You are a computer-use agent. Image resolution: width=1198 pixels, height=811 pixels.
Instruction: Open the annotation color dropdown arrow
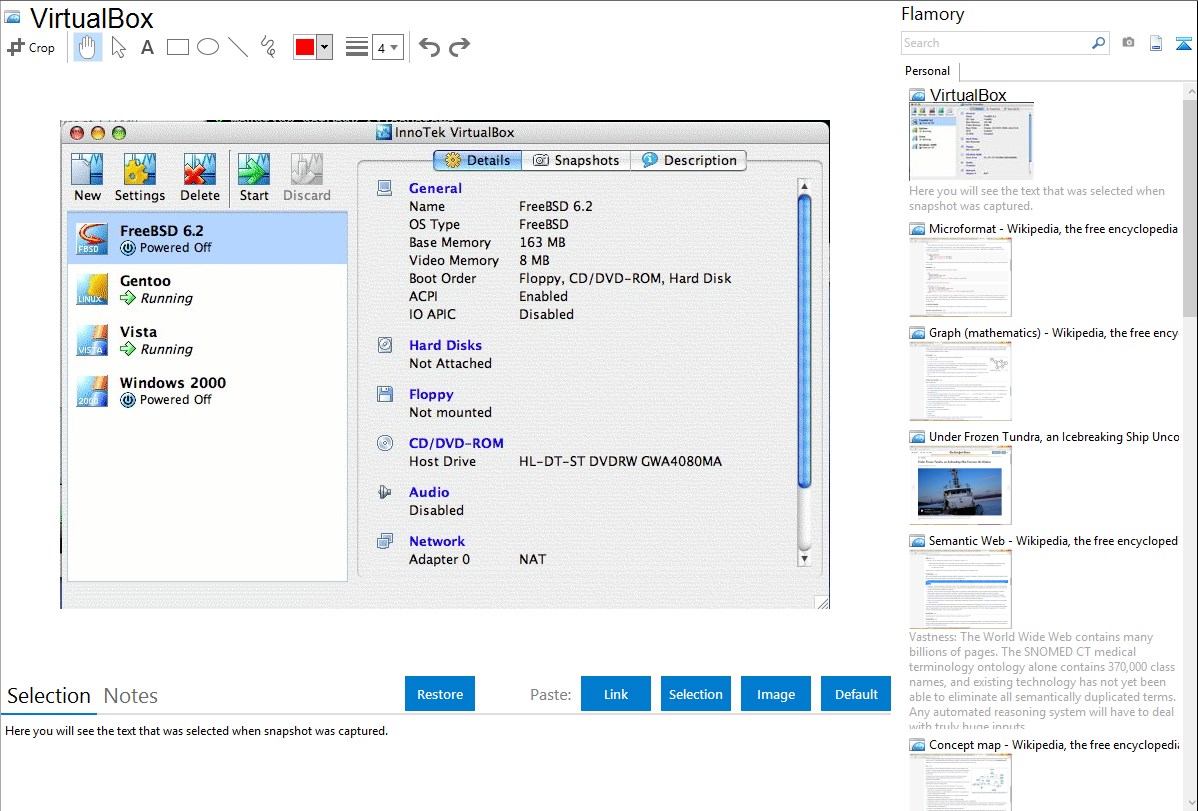coord(325,47)
